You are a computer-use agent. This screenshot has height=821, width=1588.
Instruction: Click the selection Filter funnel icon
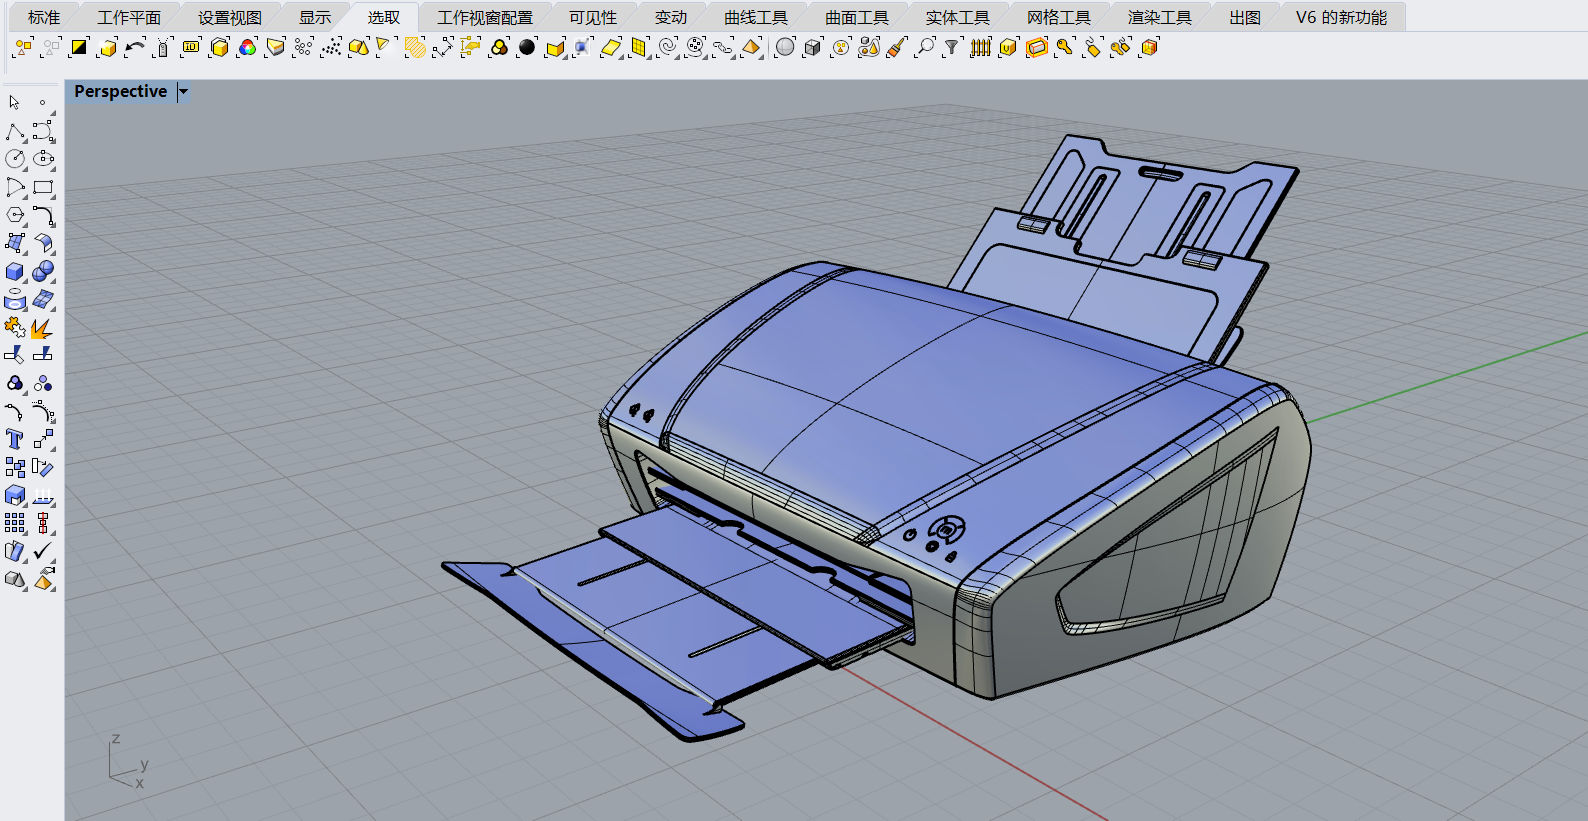(953, 47)
